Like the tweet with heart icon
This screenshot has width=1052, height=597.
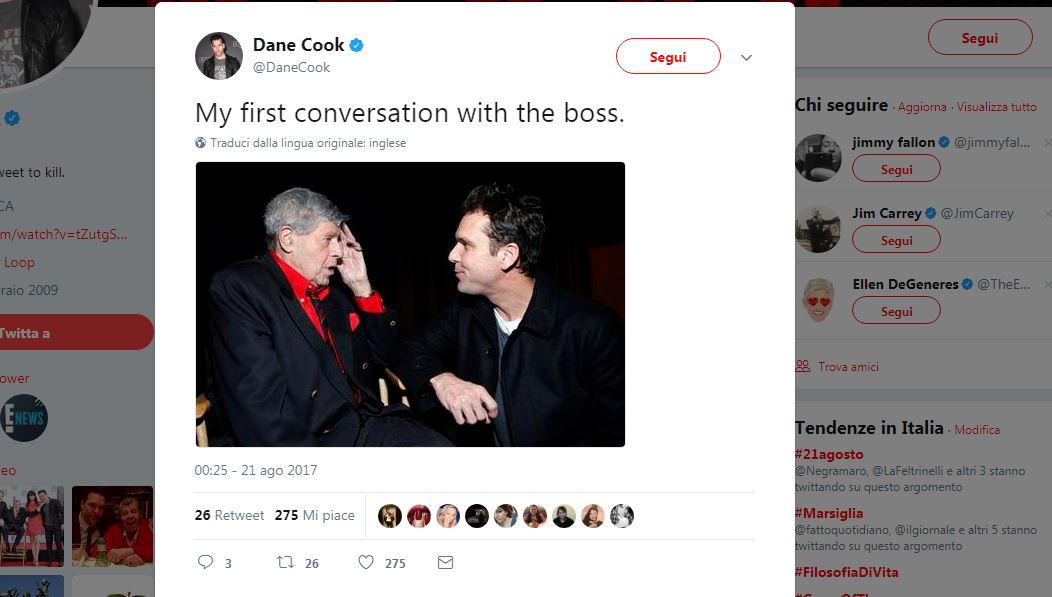pos(366,563)
